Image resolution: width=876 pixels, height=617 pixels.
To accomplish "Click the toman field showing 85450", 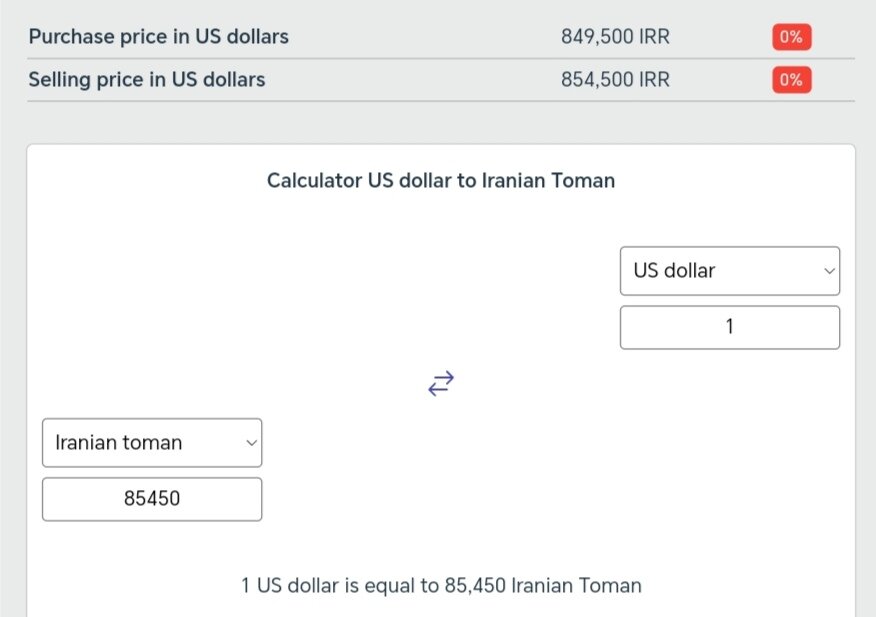I will (151, 498).
